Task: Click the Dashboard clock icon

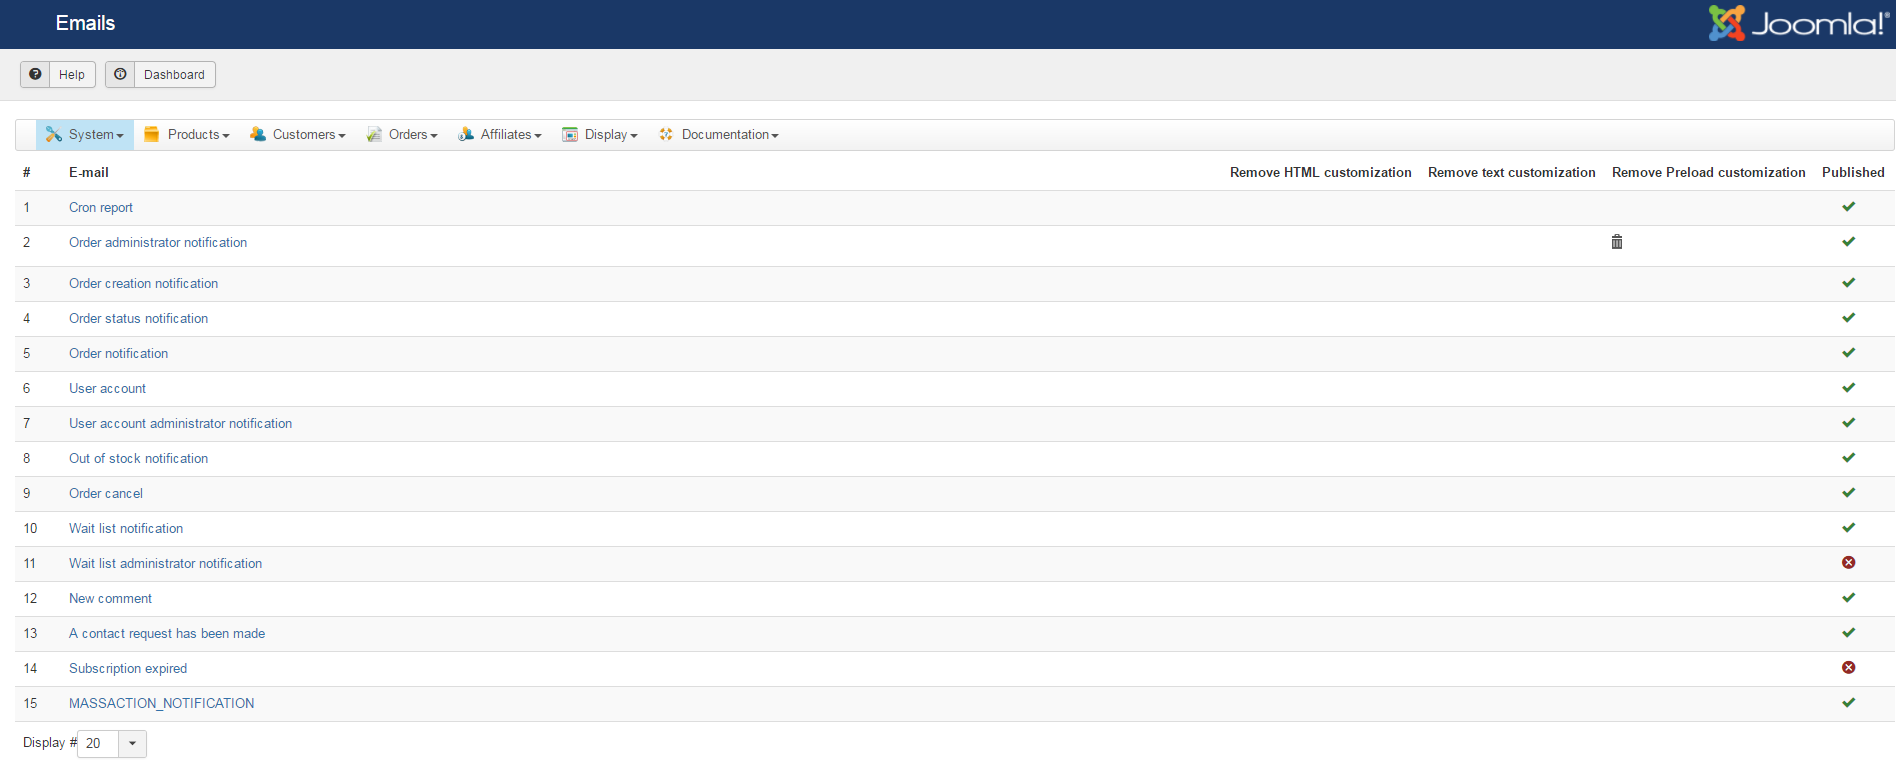Action: click(x=120, y=74)
